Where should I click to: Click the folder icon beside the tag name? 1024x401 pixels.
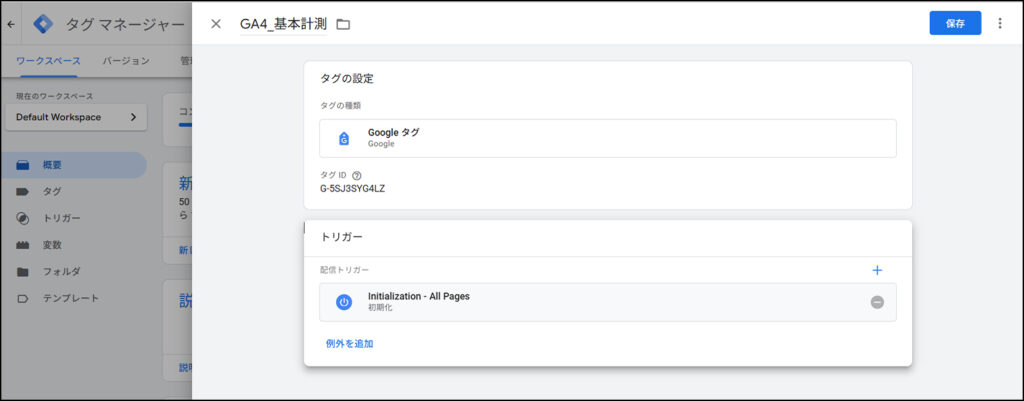pos(343,25)
